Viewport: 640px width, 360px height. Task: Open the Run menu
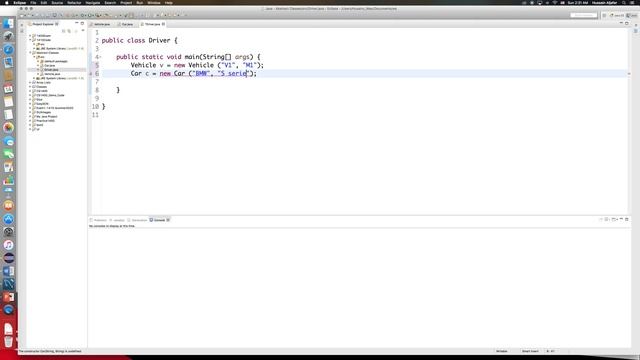coord(140,2)
